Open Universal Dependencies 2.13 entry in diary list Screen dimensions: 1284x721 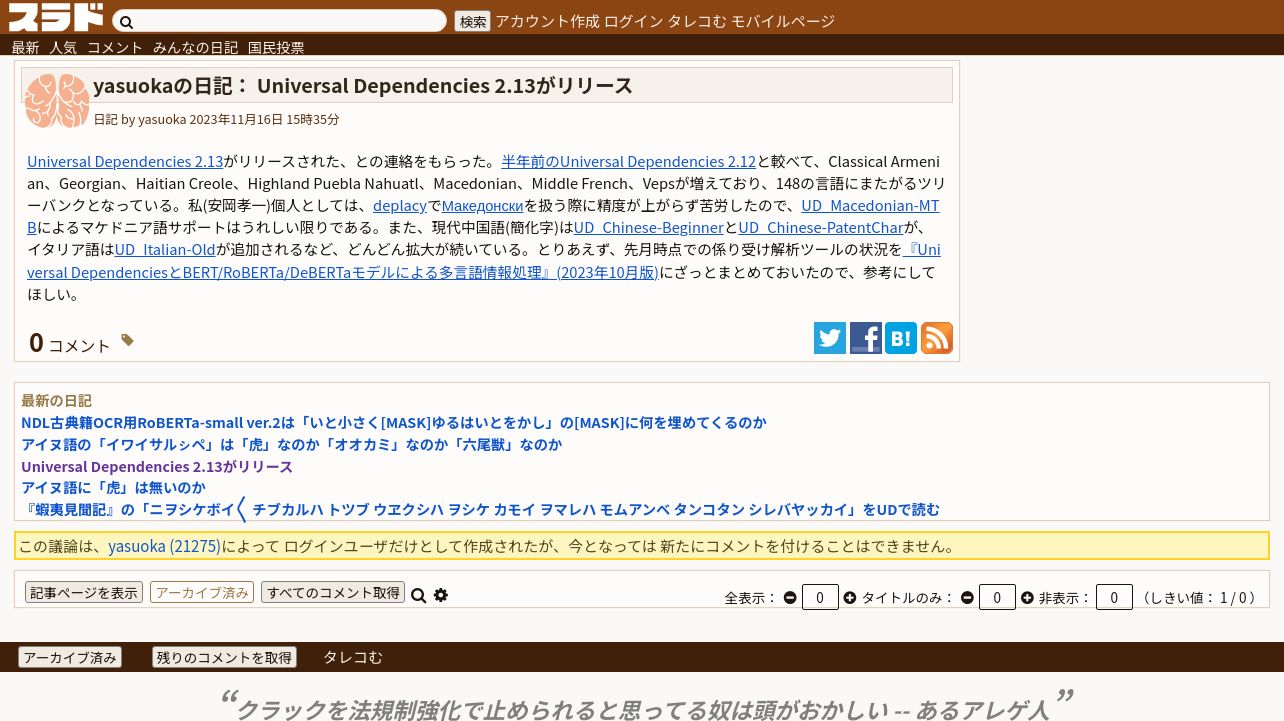(x=157, y=466)
